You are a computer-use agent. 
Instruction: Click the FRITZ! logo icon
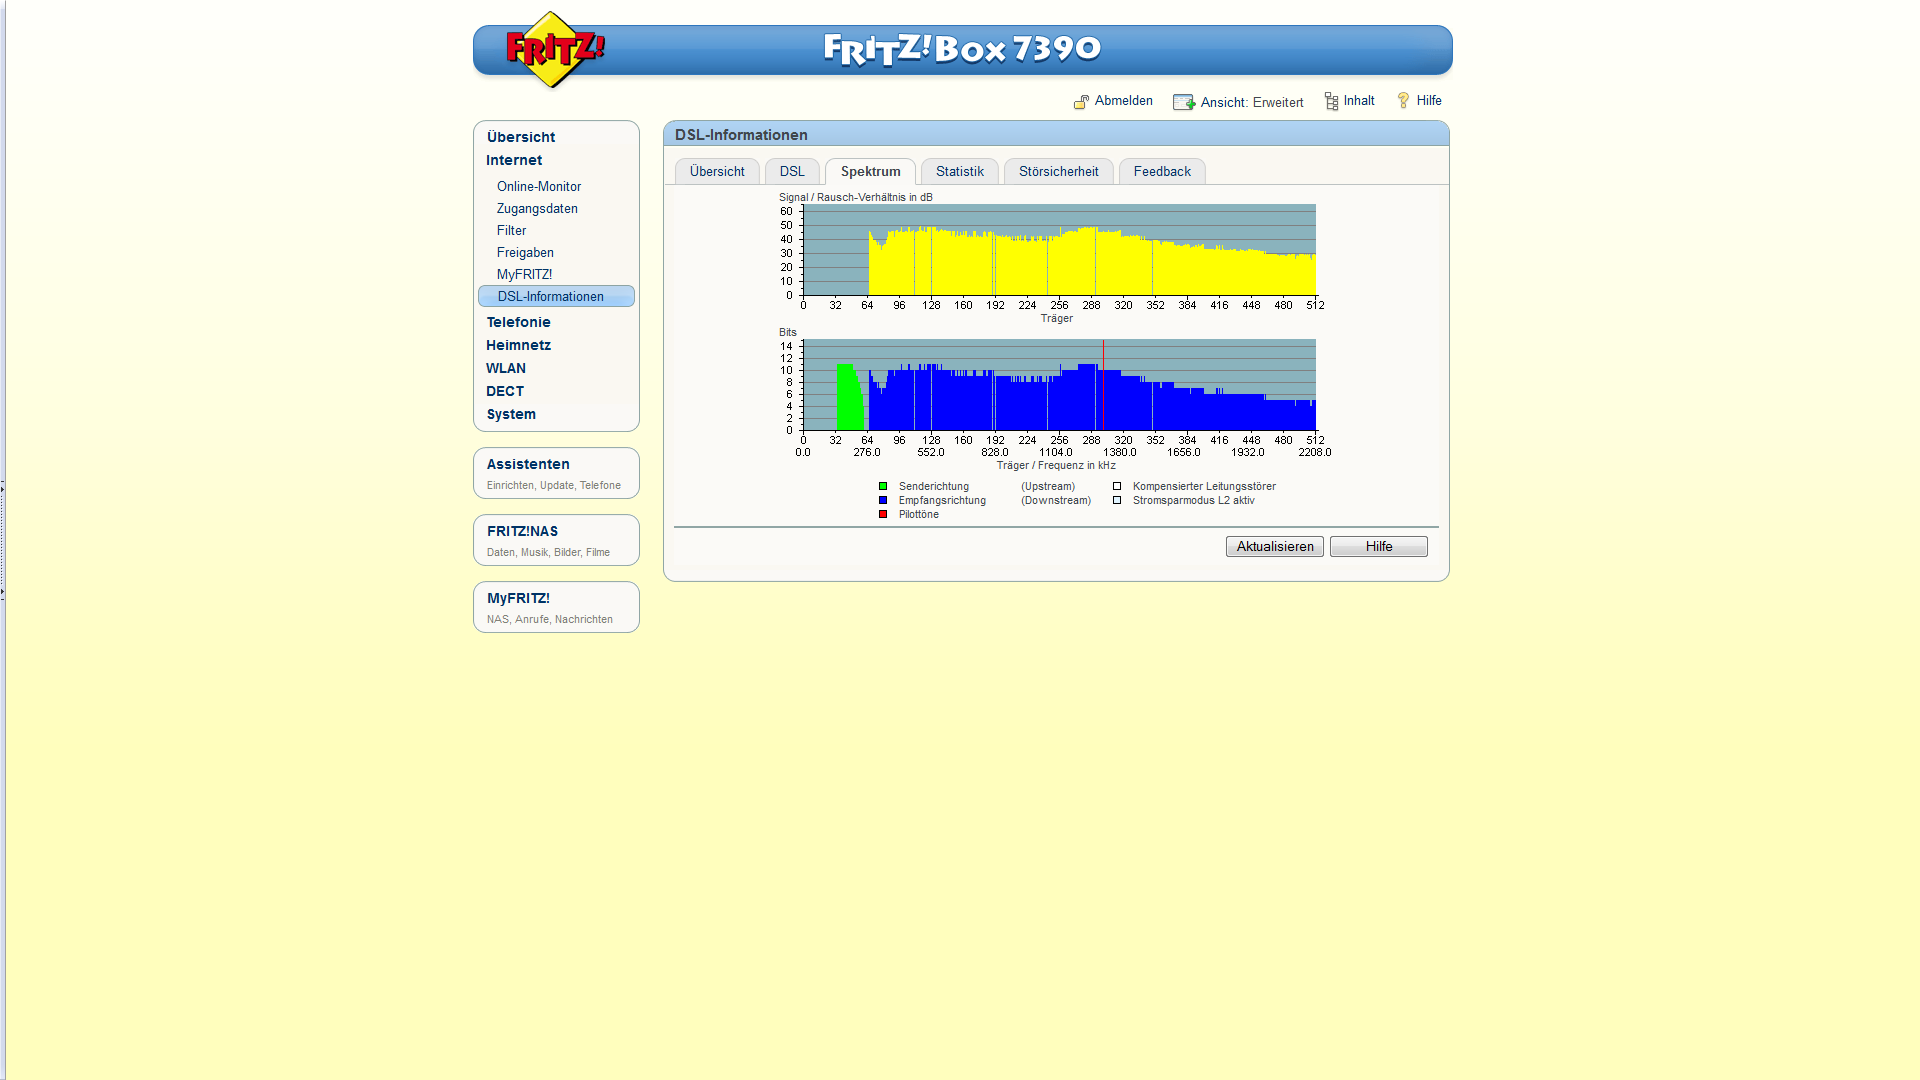click(554, 49)
